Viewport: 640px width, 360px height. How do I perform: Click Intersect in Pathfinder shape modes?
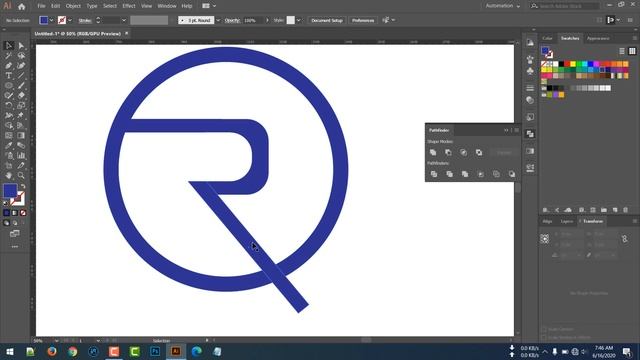click(464, 152)
